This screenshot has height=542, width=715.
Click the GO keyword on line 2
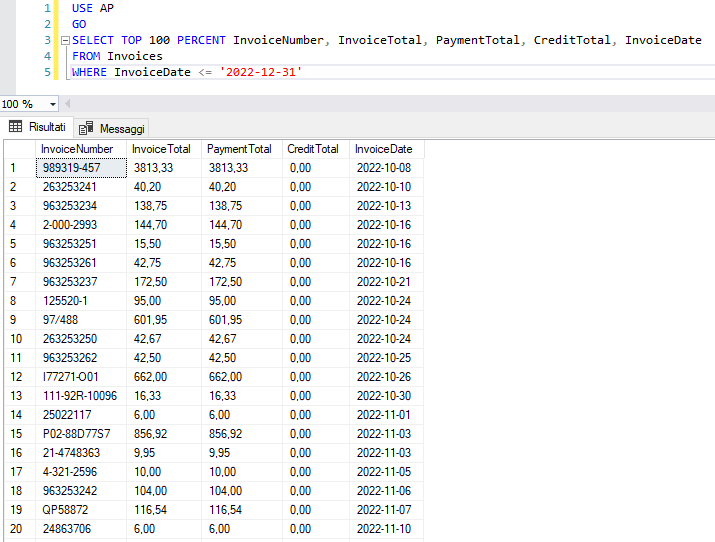tap(79, 24)
